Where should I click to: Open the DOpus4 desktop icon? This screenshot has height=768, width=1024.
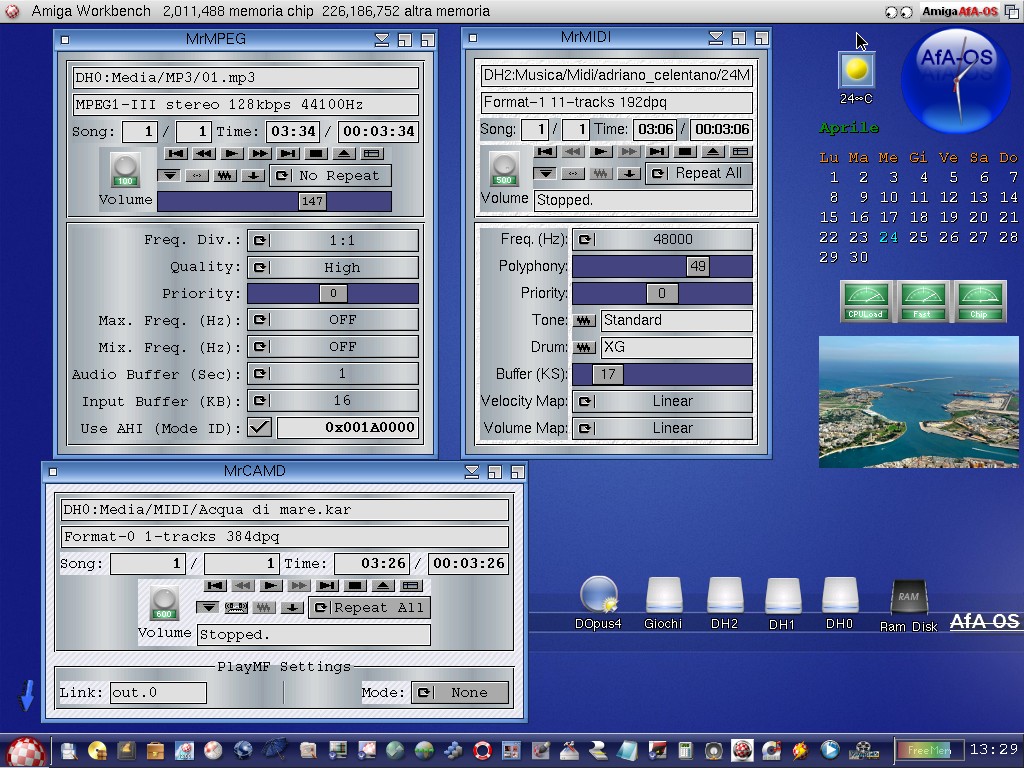598,598
